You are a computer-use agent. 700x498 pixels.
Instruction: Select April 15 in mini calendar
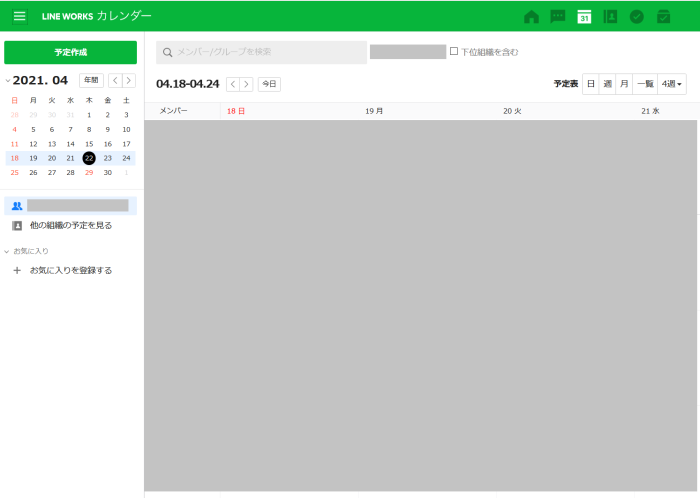point(89,144)
